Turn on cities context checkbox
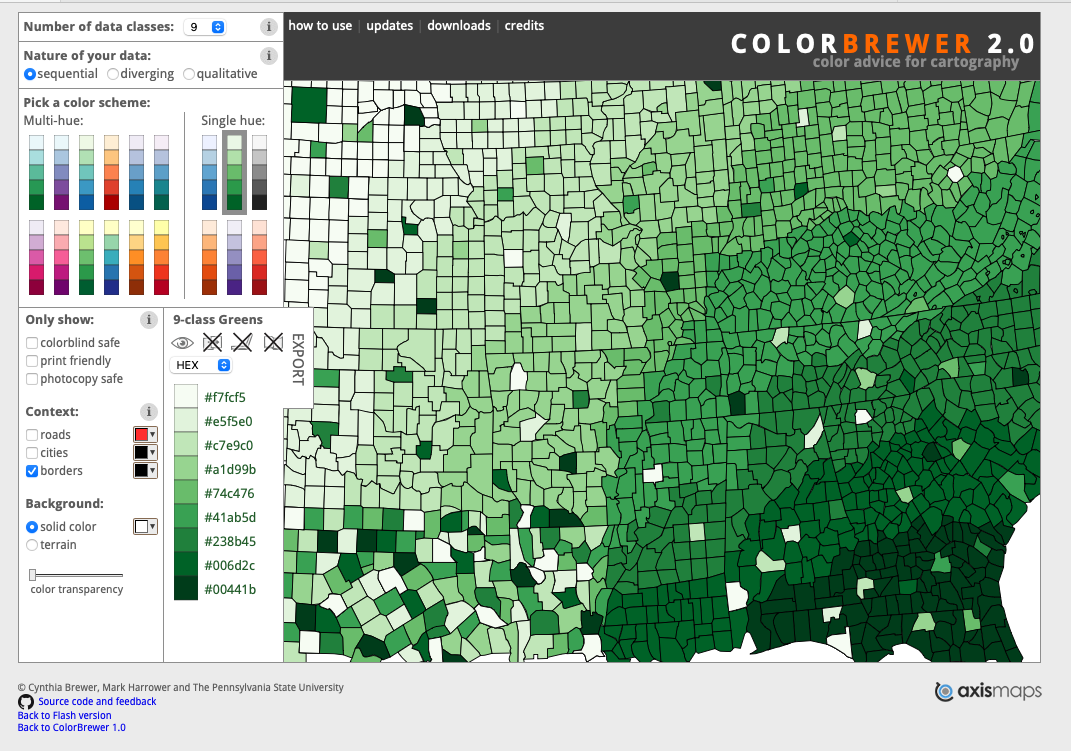The image size is (1071, 751). point(32,453)
